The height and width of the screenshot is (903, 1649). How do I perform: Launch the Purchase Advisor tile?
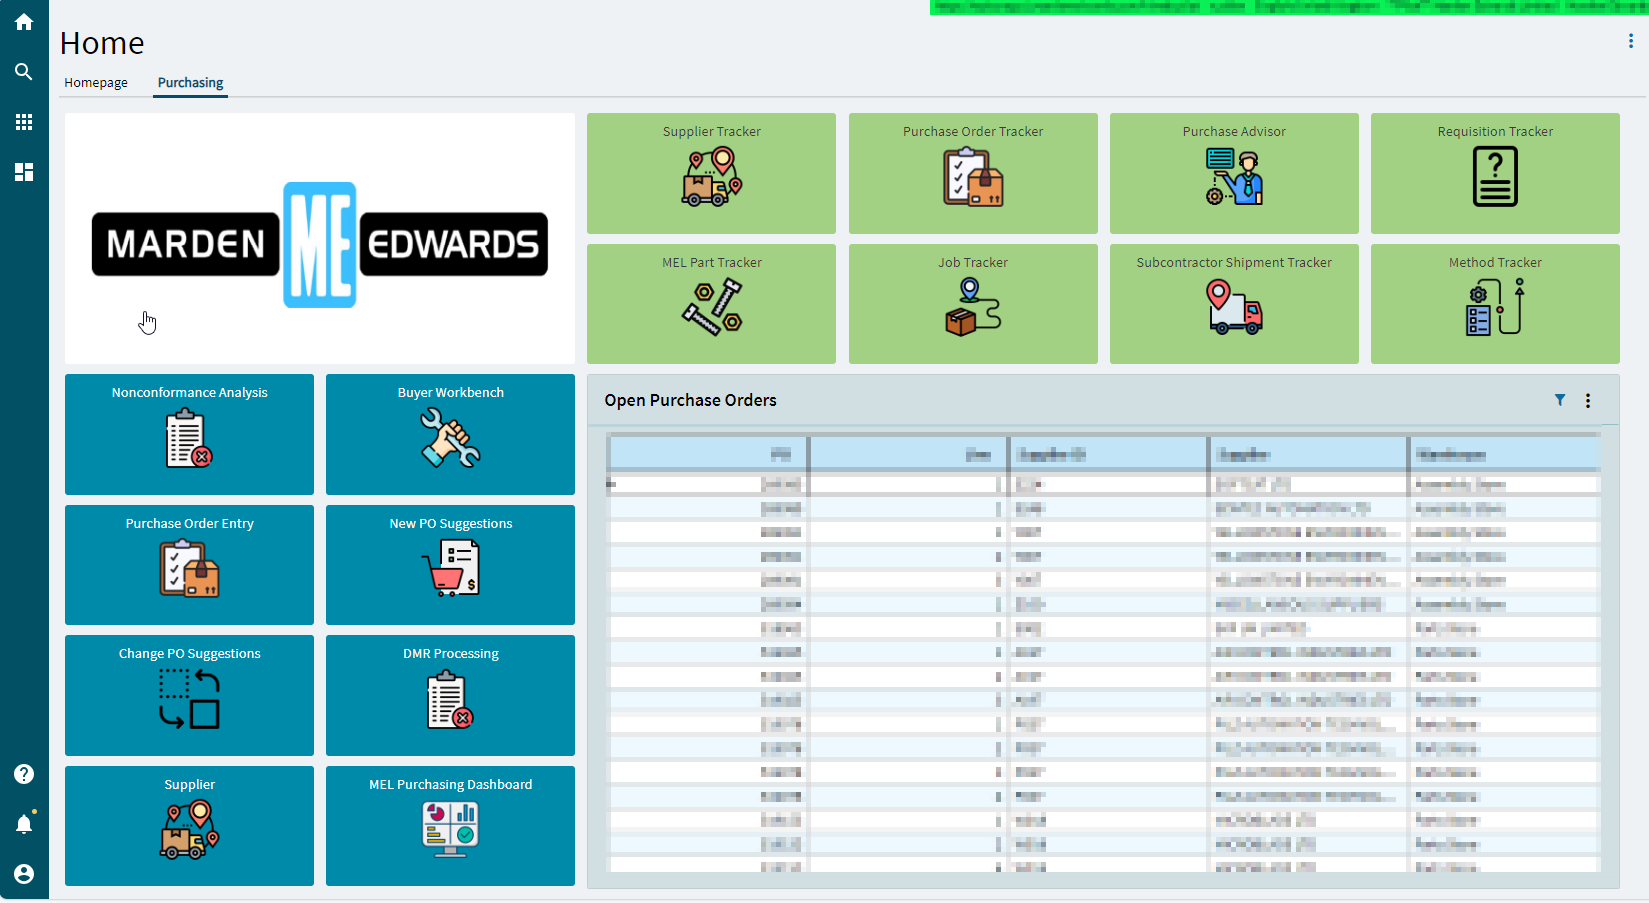pos(1234,173)
